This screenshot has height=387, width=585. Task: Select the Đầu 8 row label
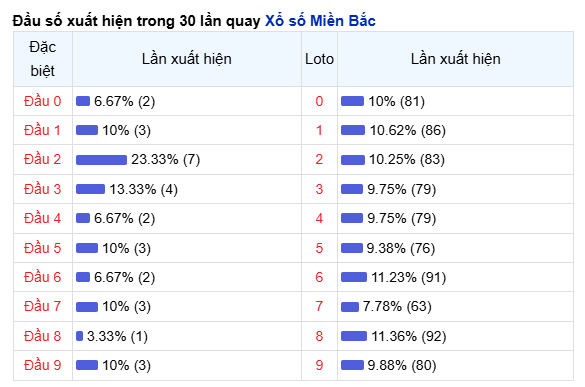click(x=43, y=336)
